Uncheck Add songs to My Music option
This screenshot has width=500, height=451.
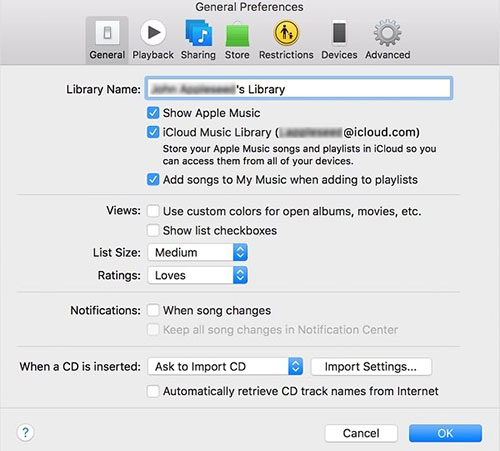tap(153, 180)
